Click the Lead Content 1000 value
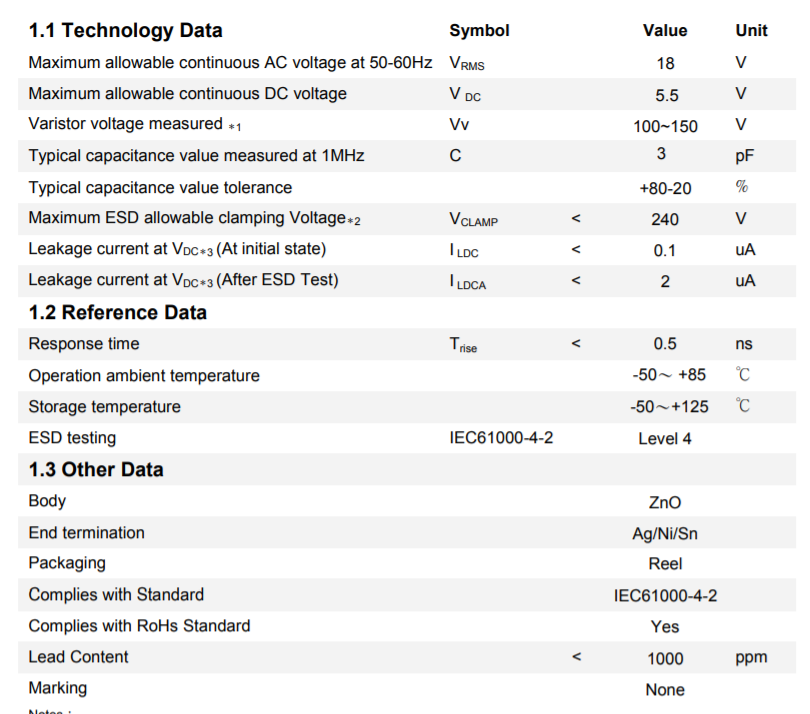Screen dimensions: 810x714 665,658
